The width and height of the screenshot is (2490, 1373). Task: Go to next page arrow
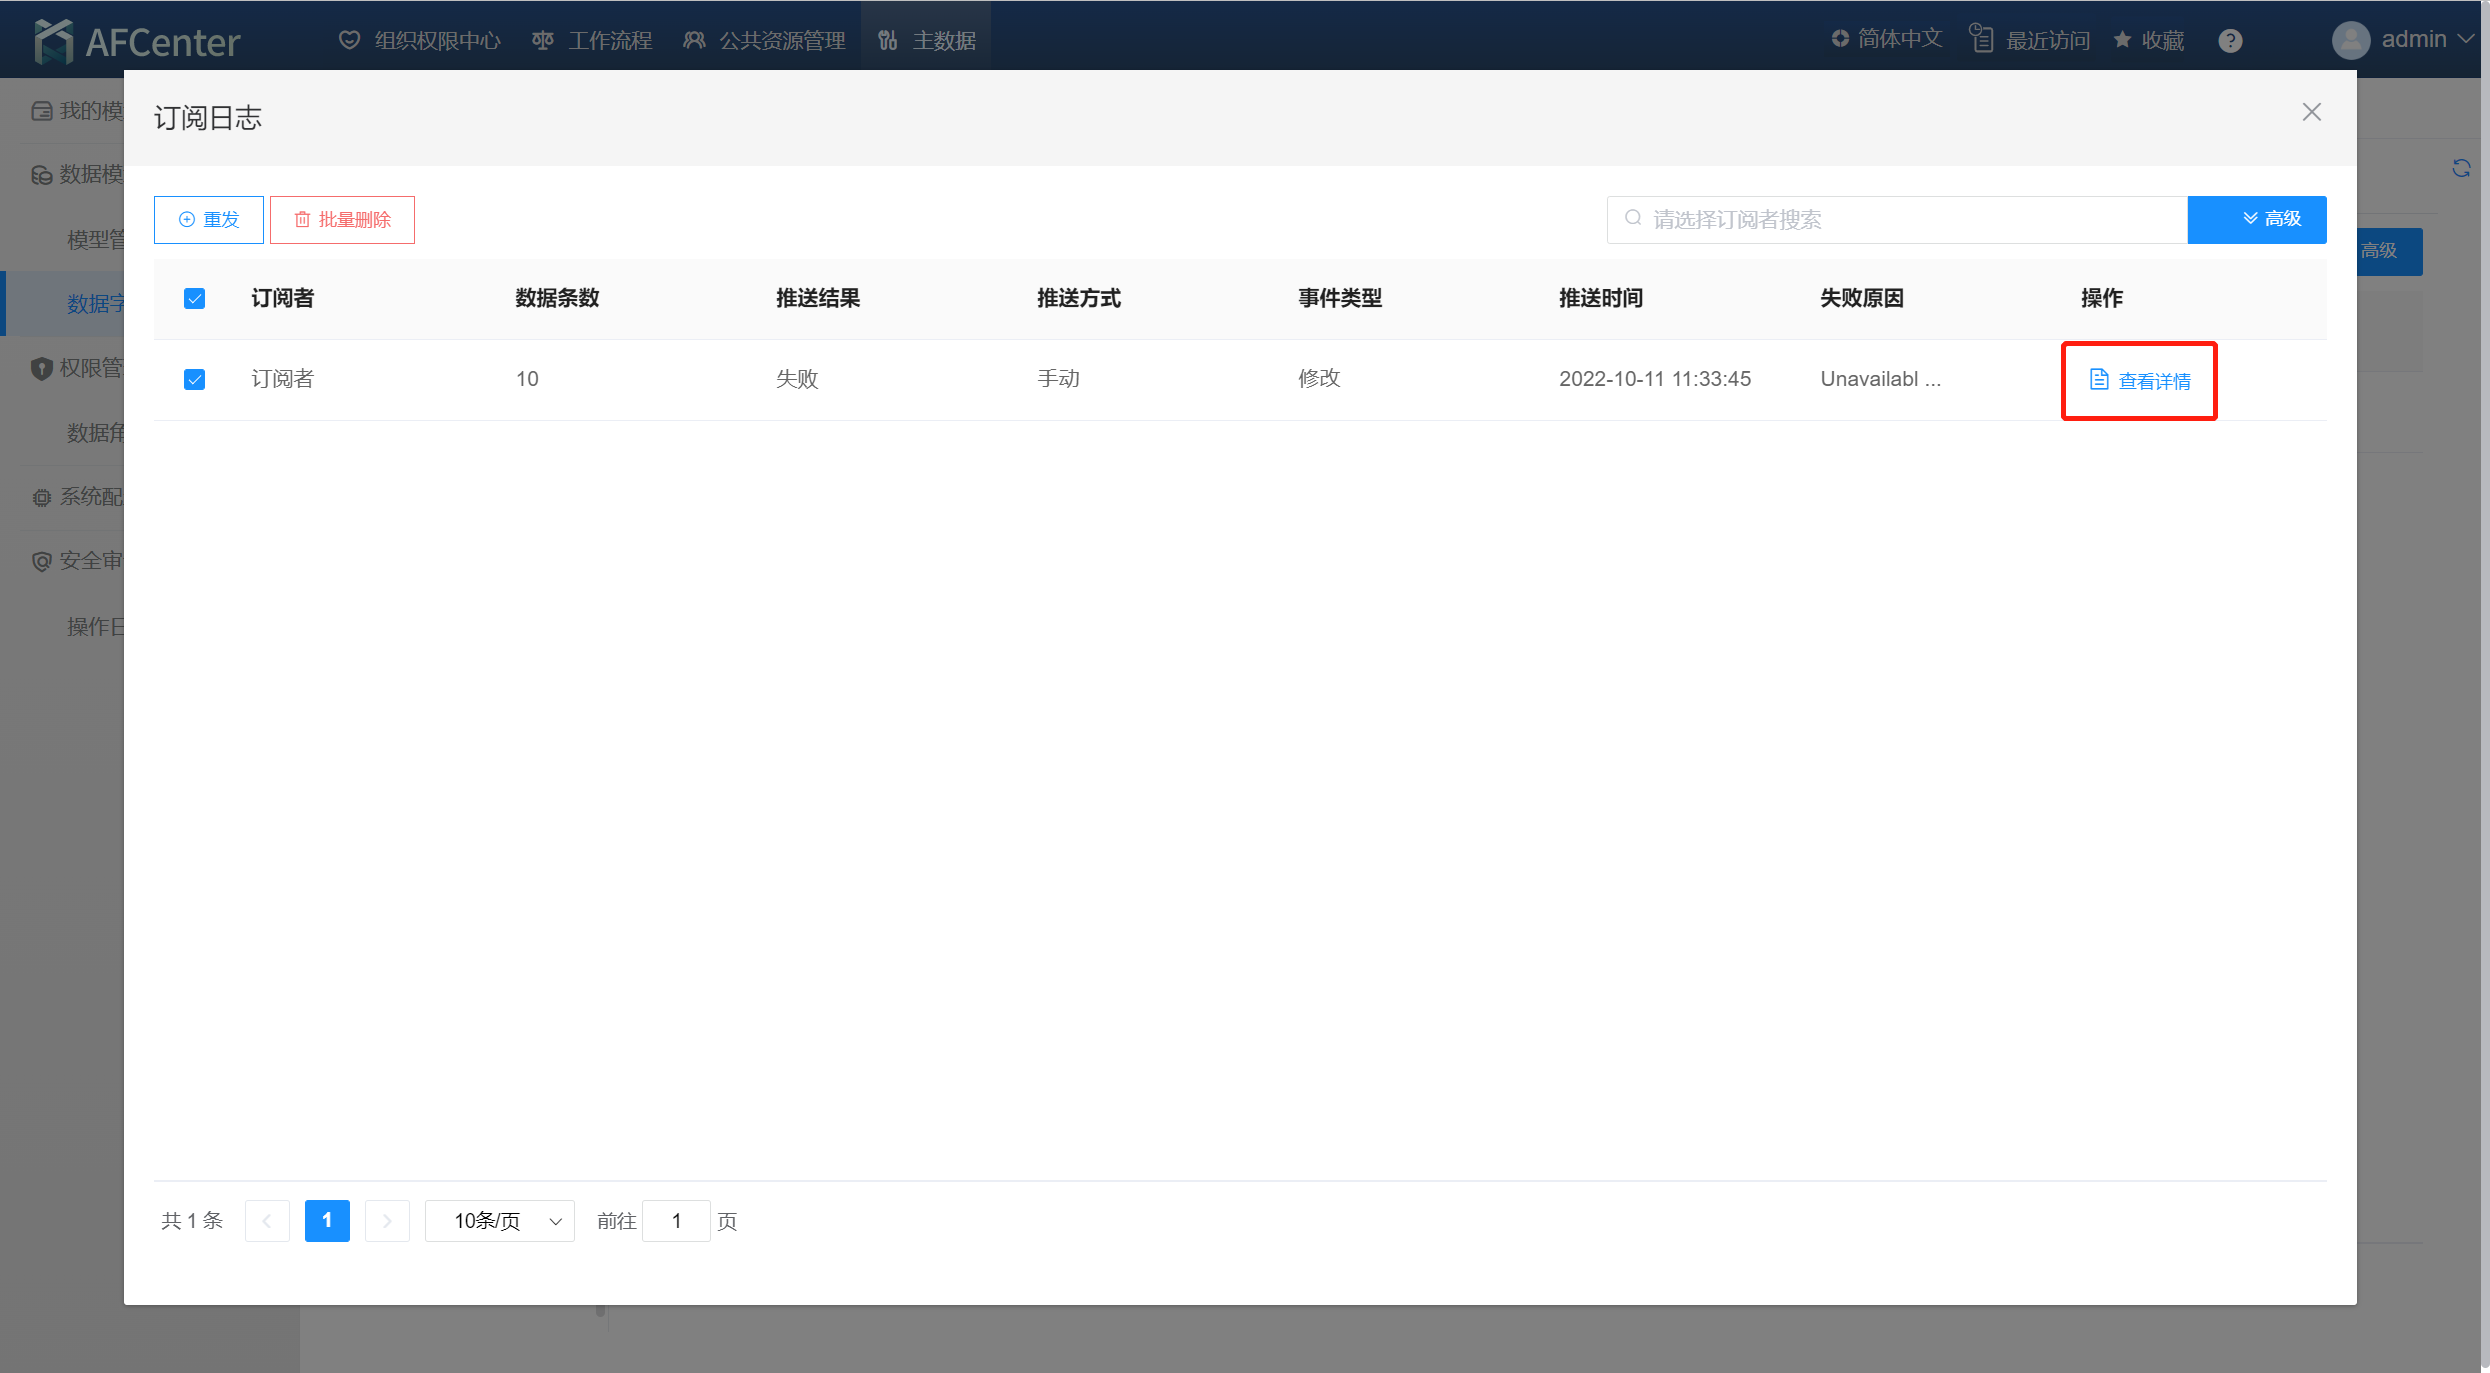(x=387, y=1221)
